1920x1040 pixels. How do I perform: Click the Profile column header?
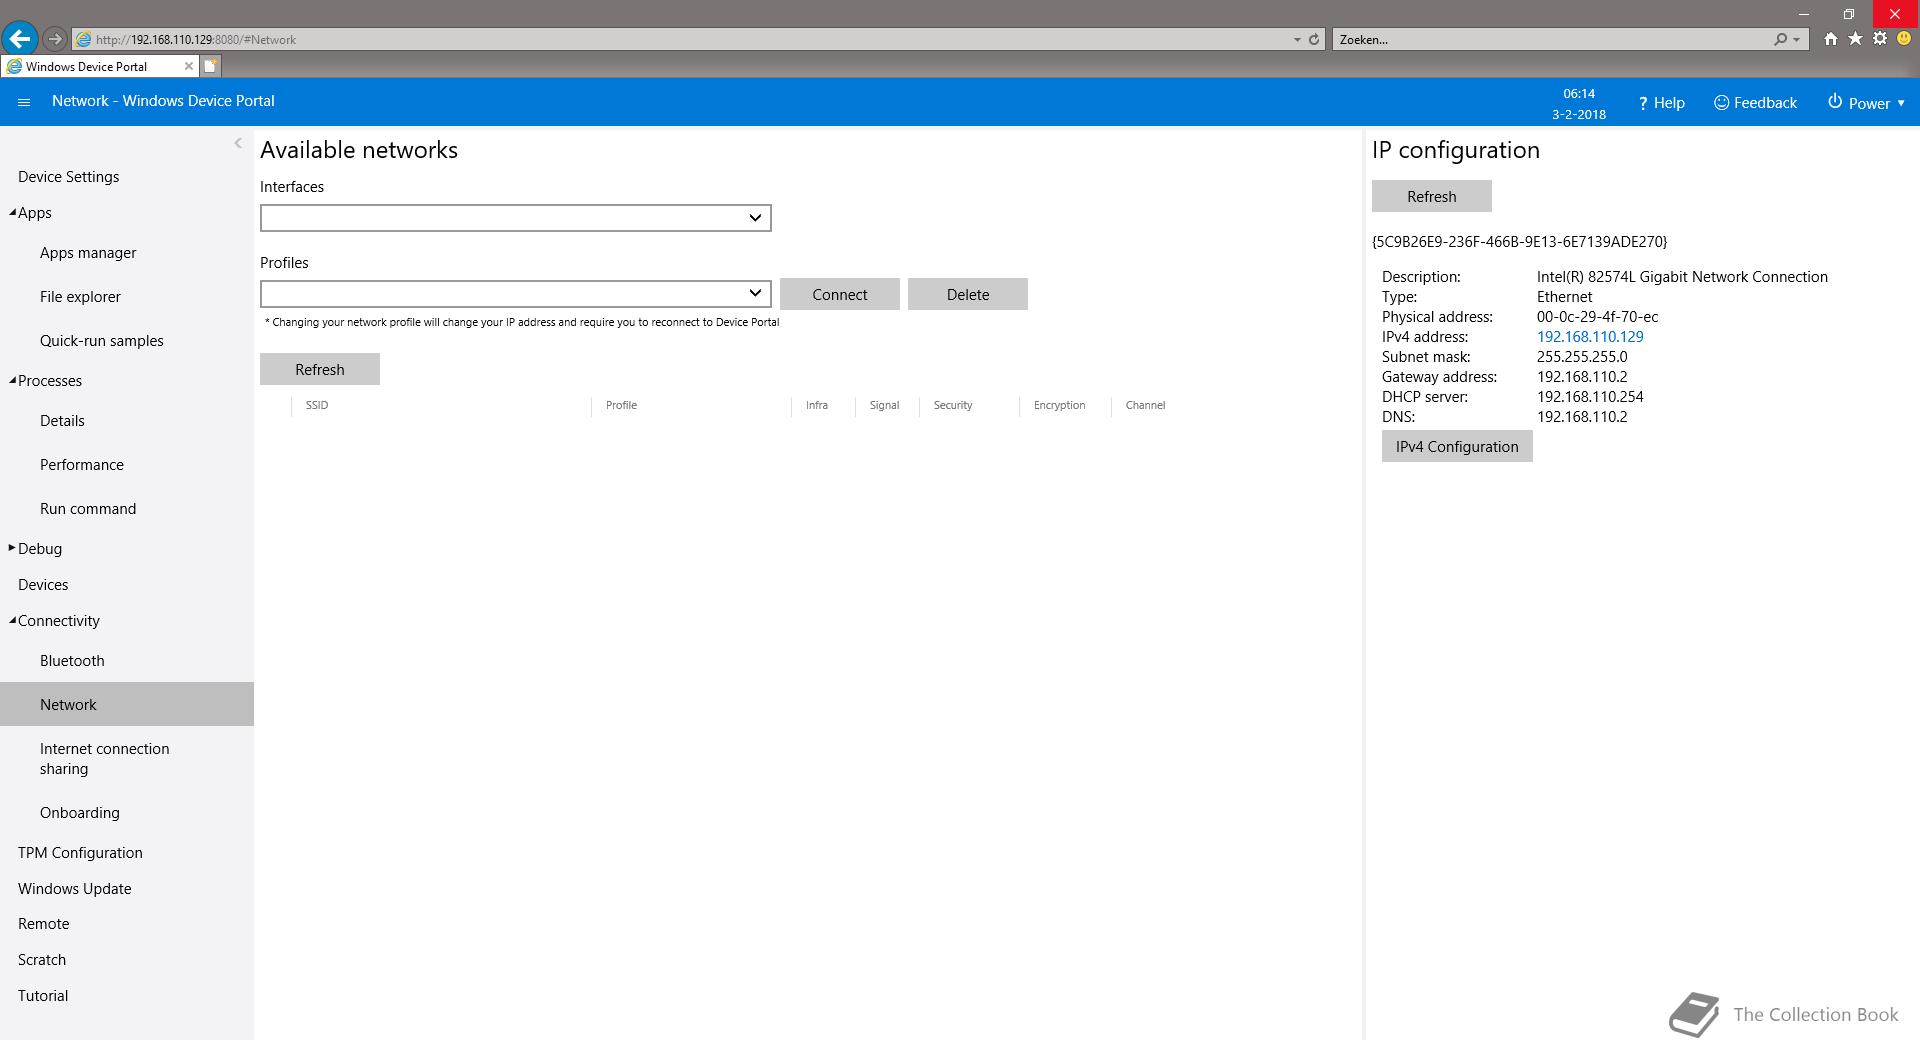tap(621, 405)
